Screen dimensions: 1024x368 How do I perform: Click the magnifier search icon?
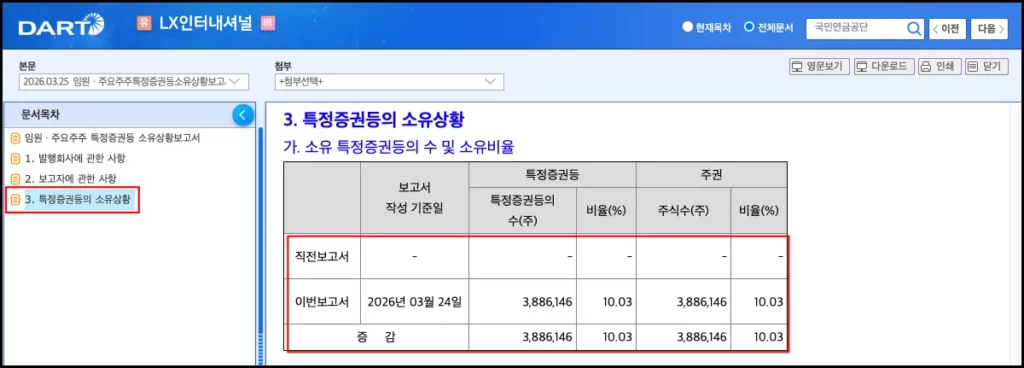point(914,28)
